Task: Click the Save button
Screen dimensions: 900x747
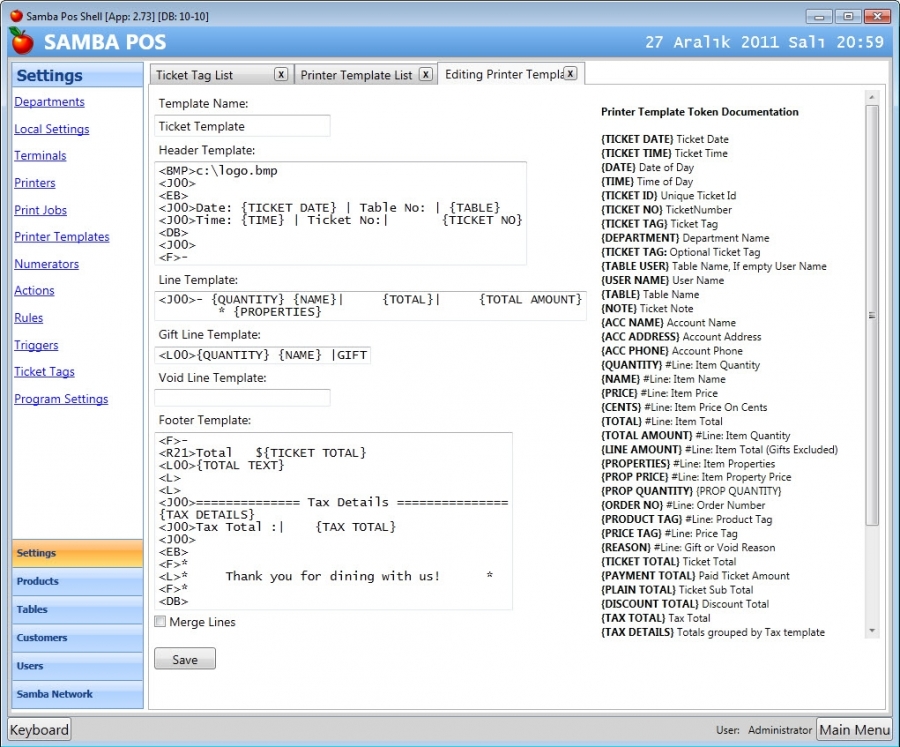Action: [185, 659]
